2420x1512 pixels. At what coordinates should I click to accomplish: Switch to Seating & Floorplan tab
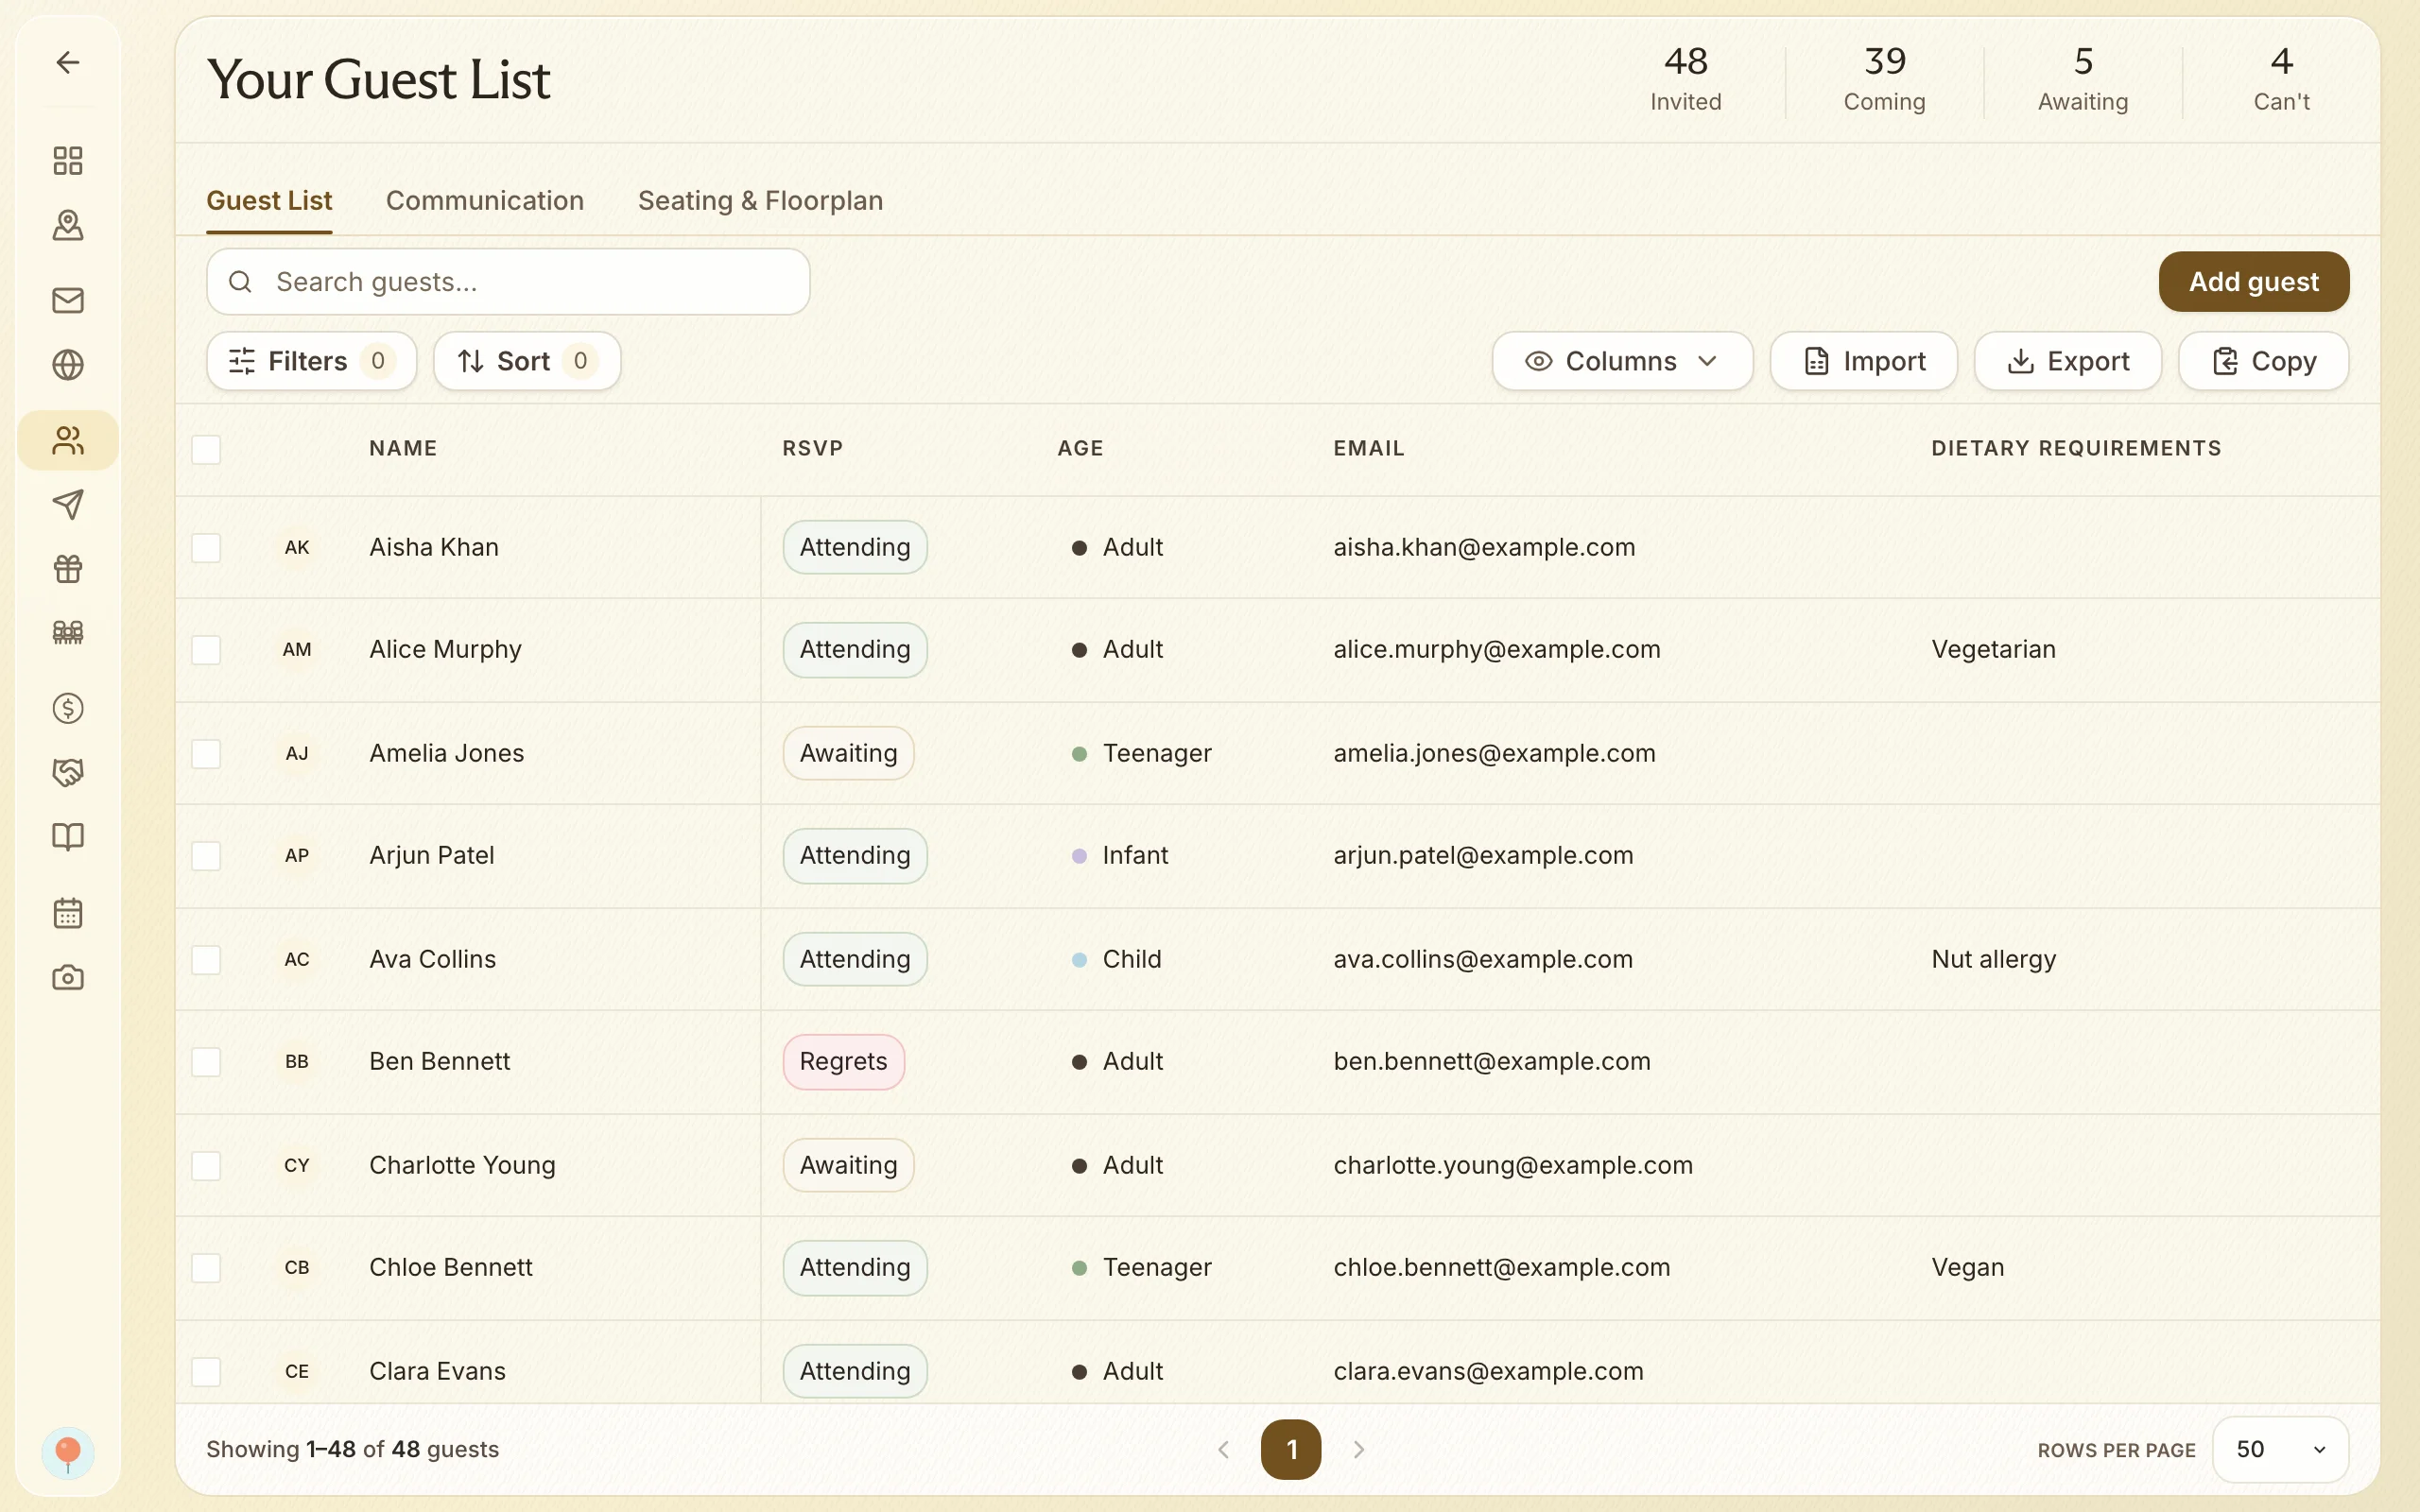(760, 201)
